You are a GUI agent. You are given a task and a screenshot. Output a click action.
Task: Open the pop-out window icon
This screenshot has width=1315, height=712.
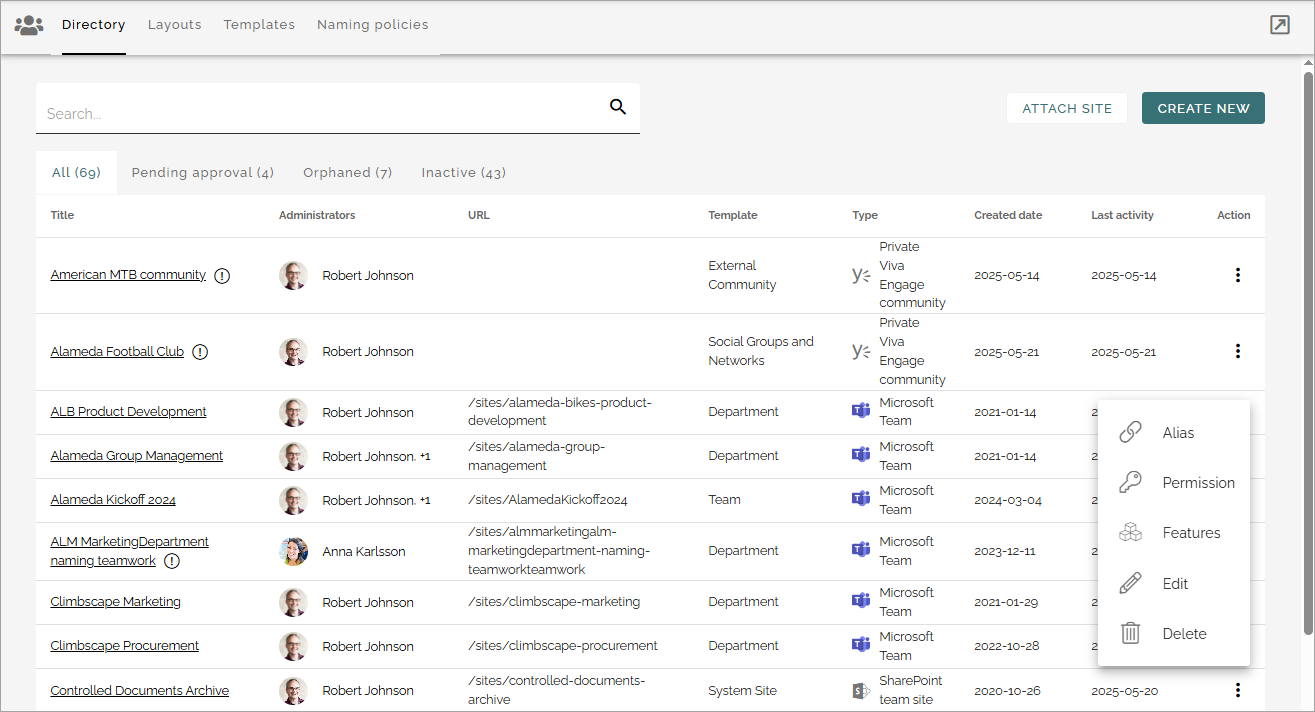(1279, 25)
